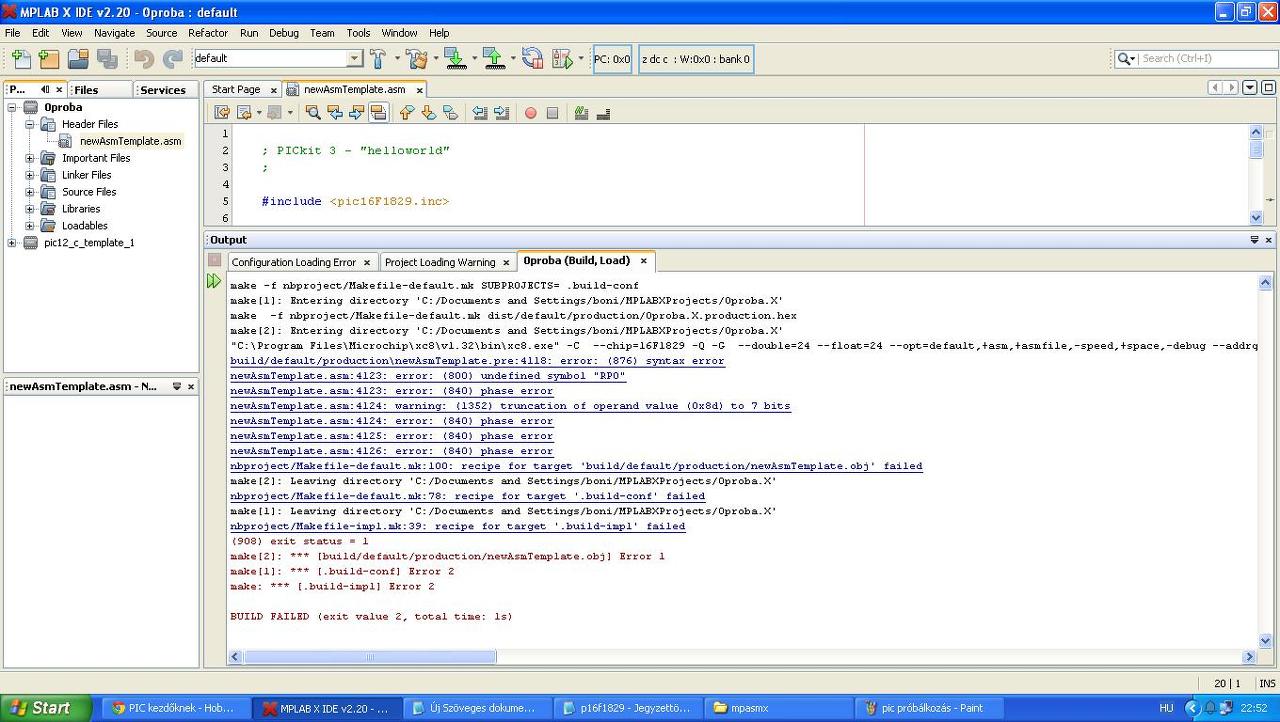Redo the last undone edit

(x=173, y=59)
